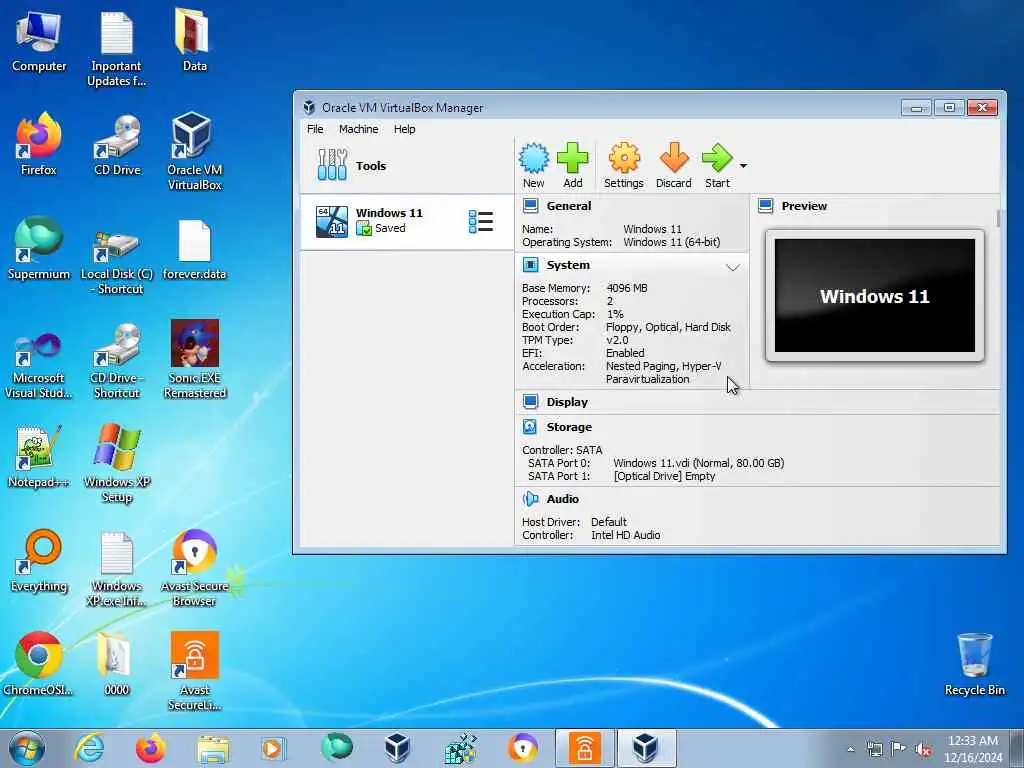Select the CD Drive - Shortcut icon
The image size is (1024, 768).
click(x=117, y=360)
